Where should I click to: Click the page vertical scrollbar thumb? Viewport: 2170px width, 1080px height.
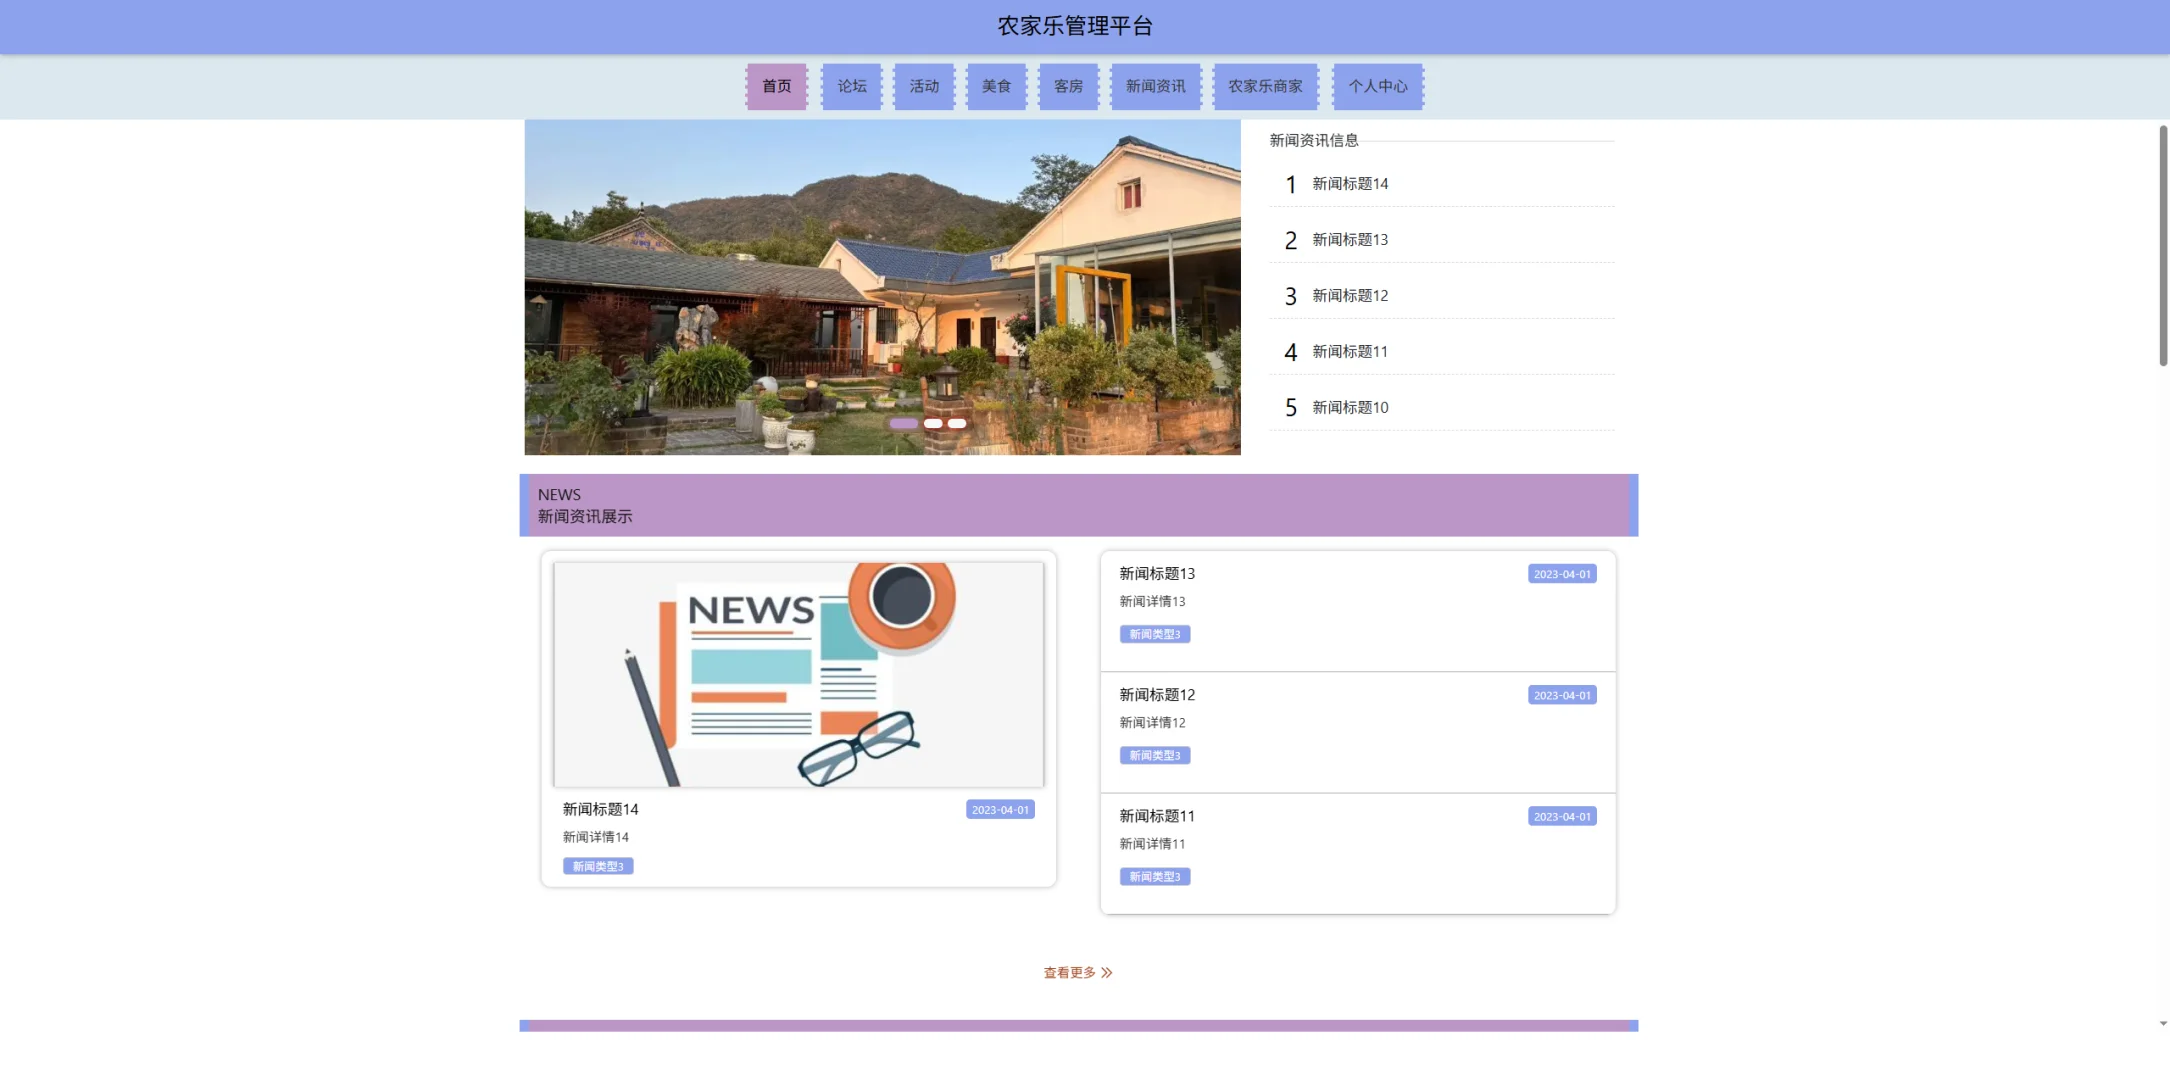click(2162, 245)
